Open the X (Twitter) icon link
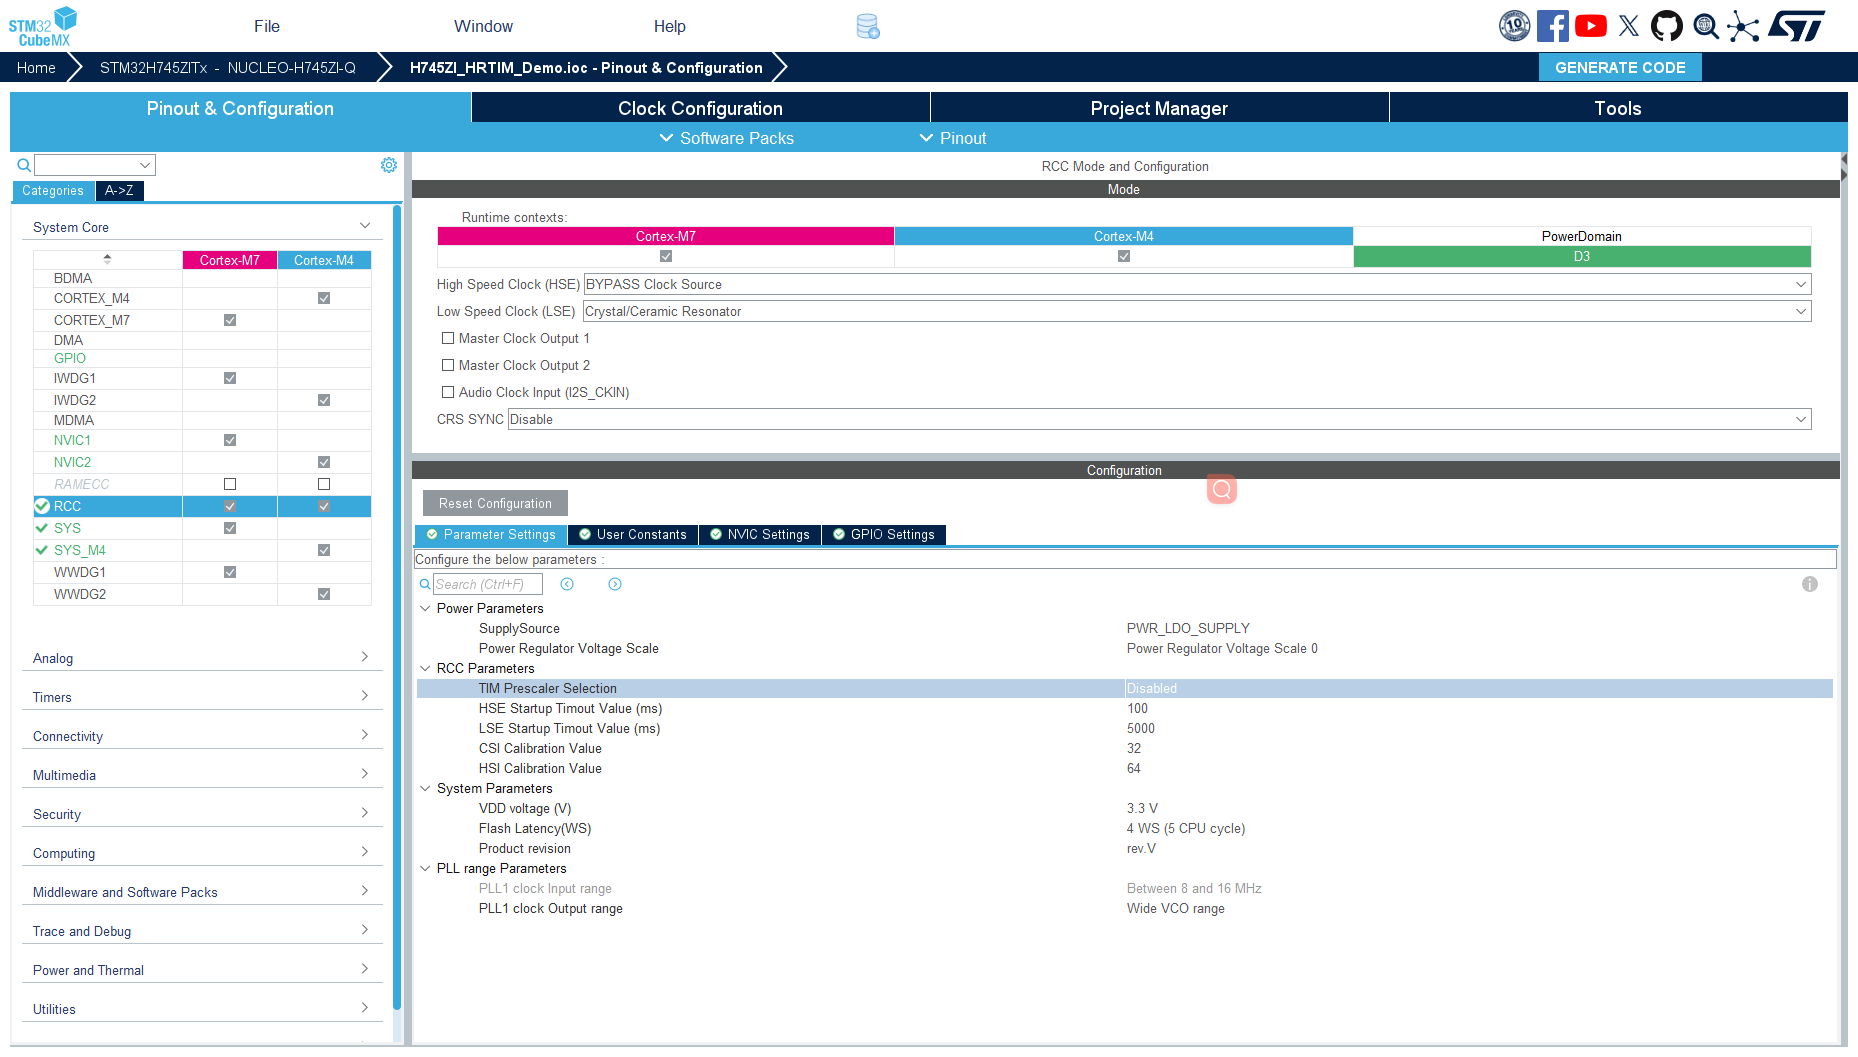The height and width of the screenshot is (1057, 1858). tap(1629, 26)
